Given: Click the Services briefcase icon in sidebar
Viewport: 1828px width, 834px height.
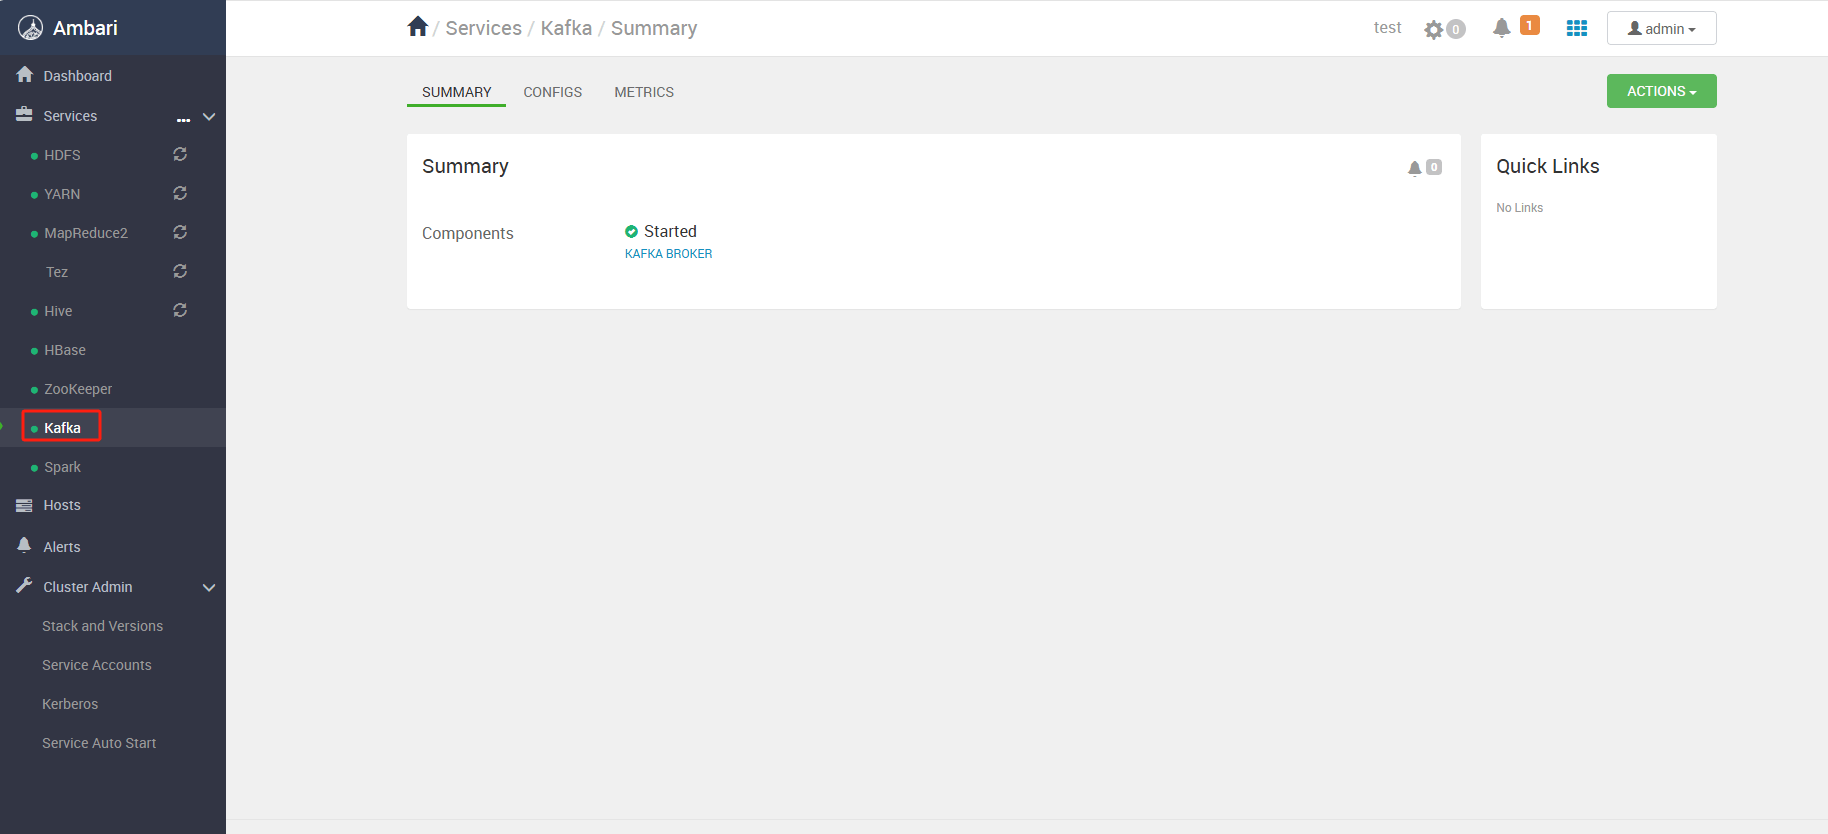Looking at the screenshot, I should (24, 115).
